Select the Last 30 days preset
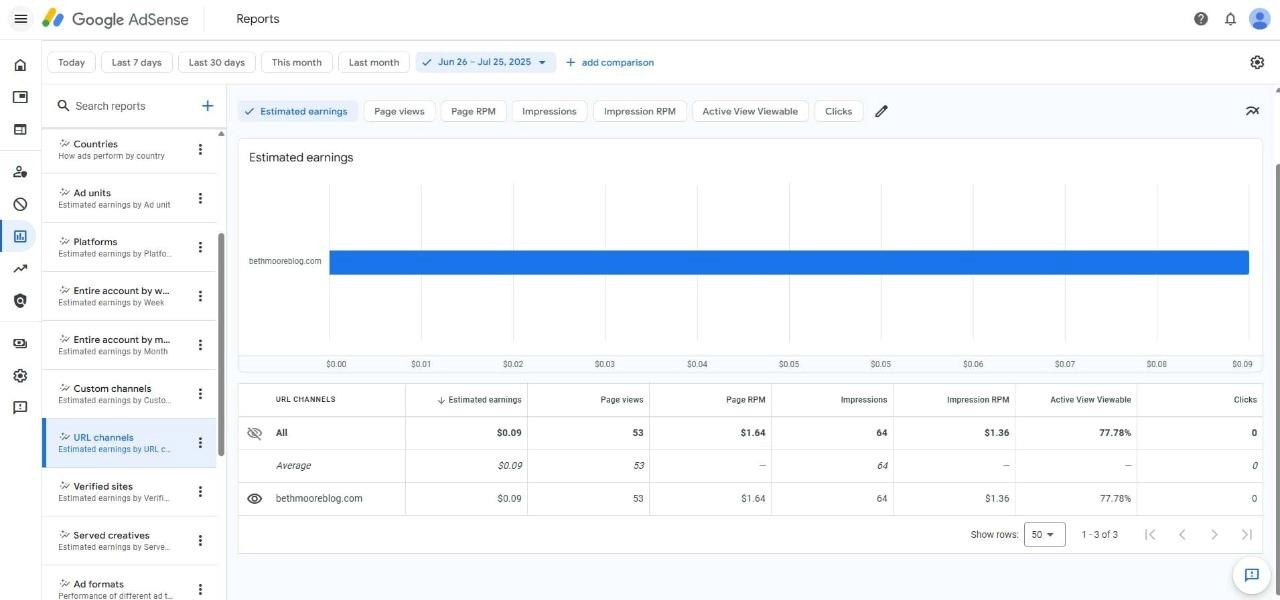 coord(217,62)
